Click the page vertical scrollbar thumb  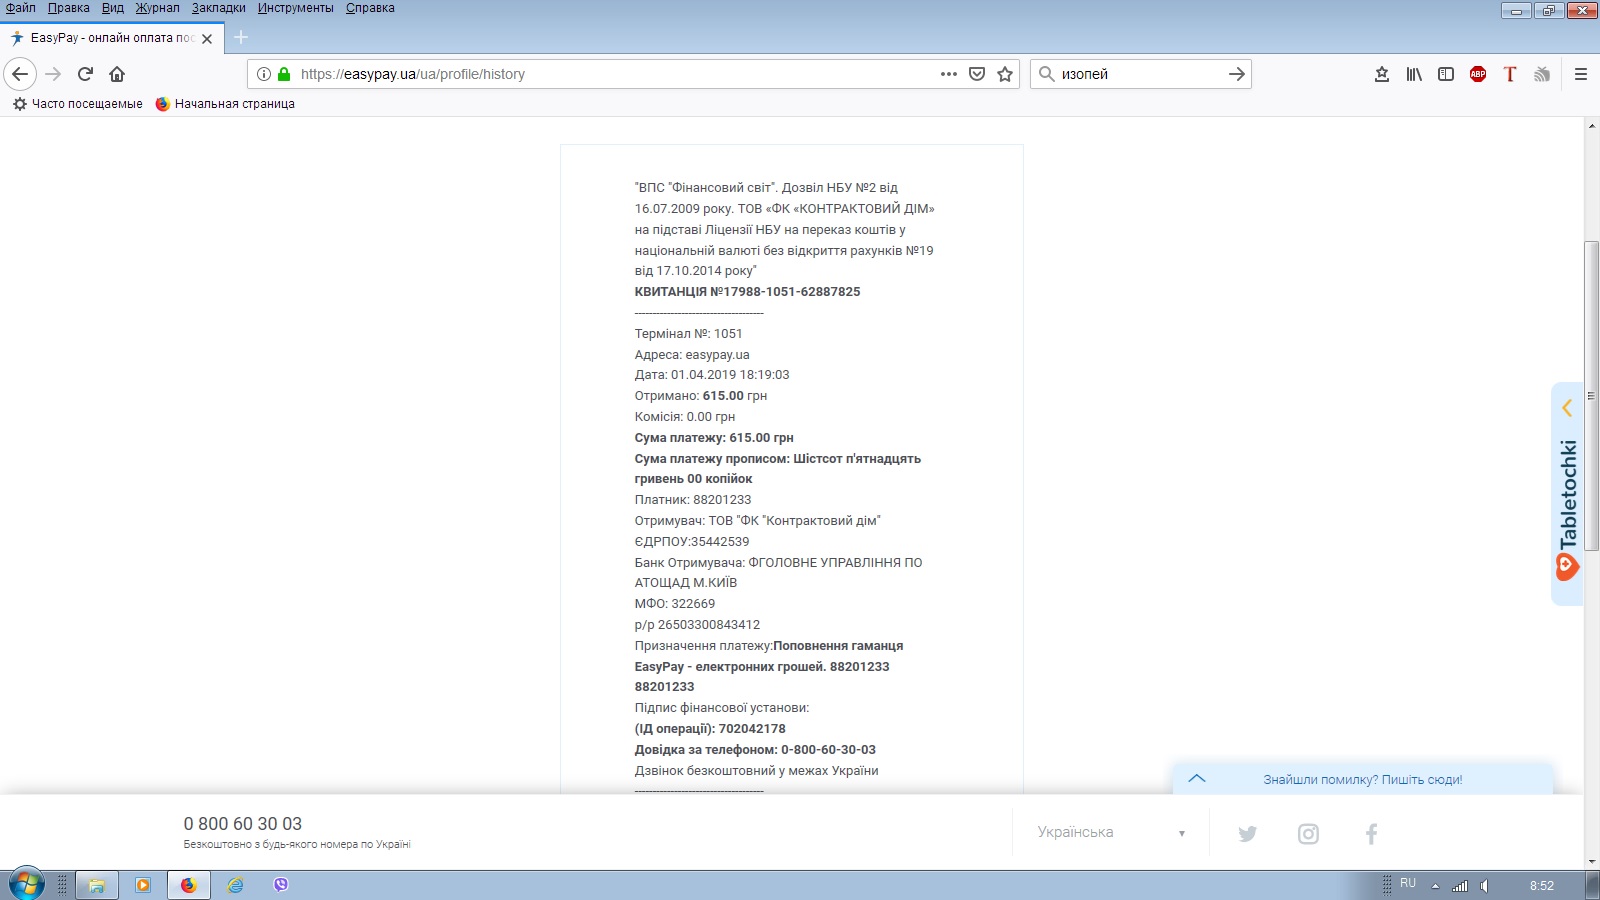(x=1592, y=396)
